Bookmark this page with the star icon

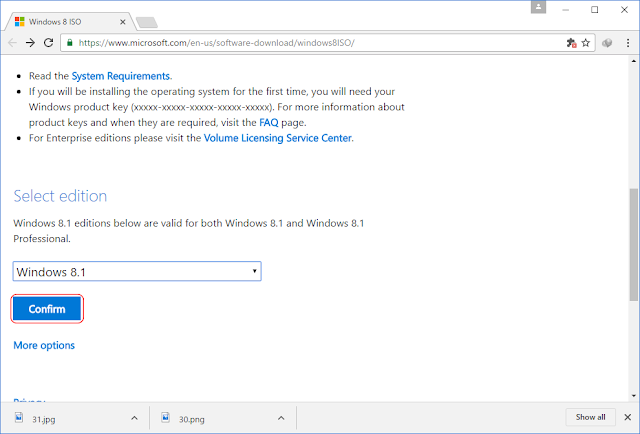[586, 43]
